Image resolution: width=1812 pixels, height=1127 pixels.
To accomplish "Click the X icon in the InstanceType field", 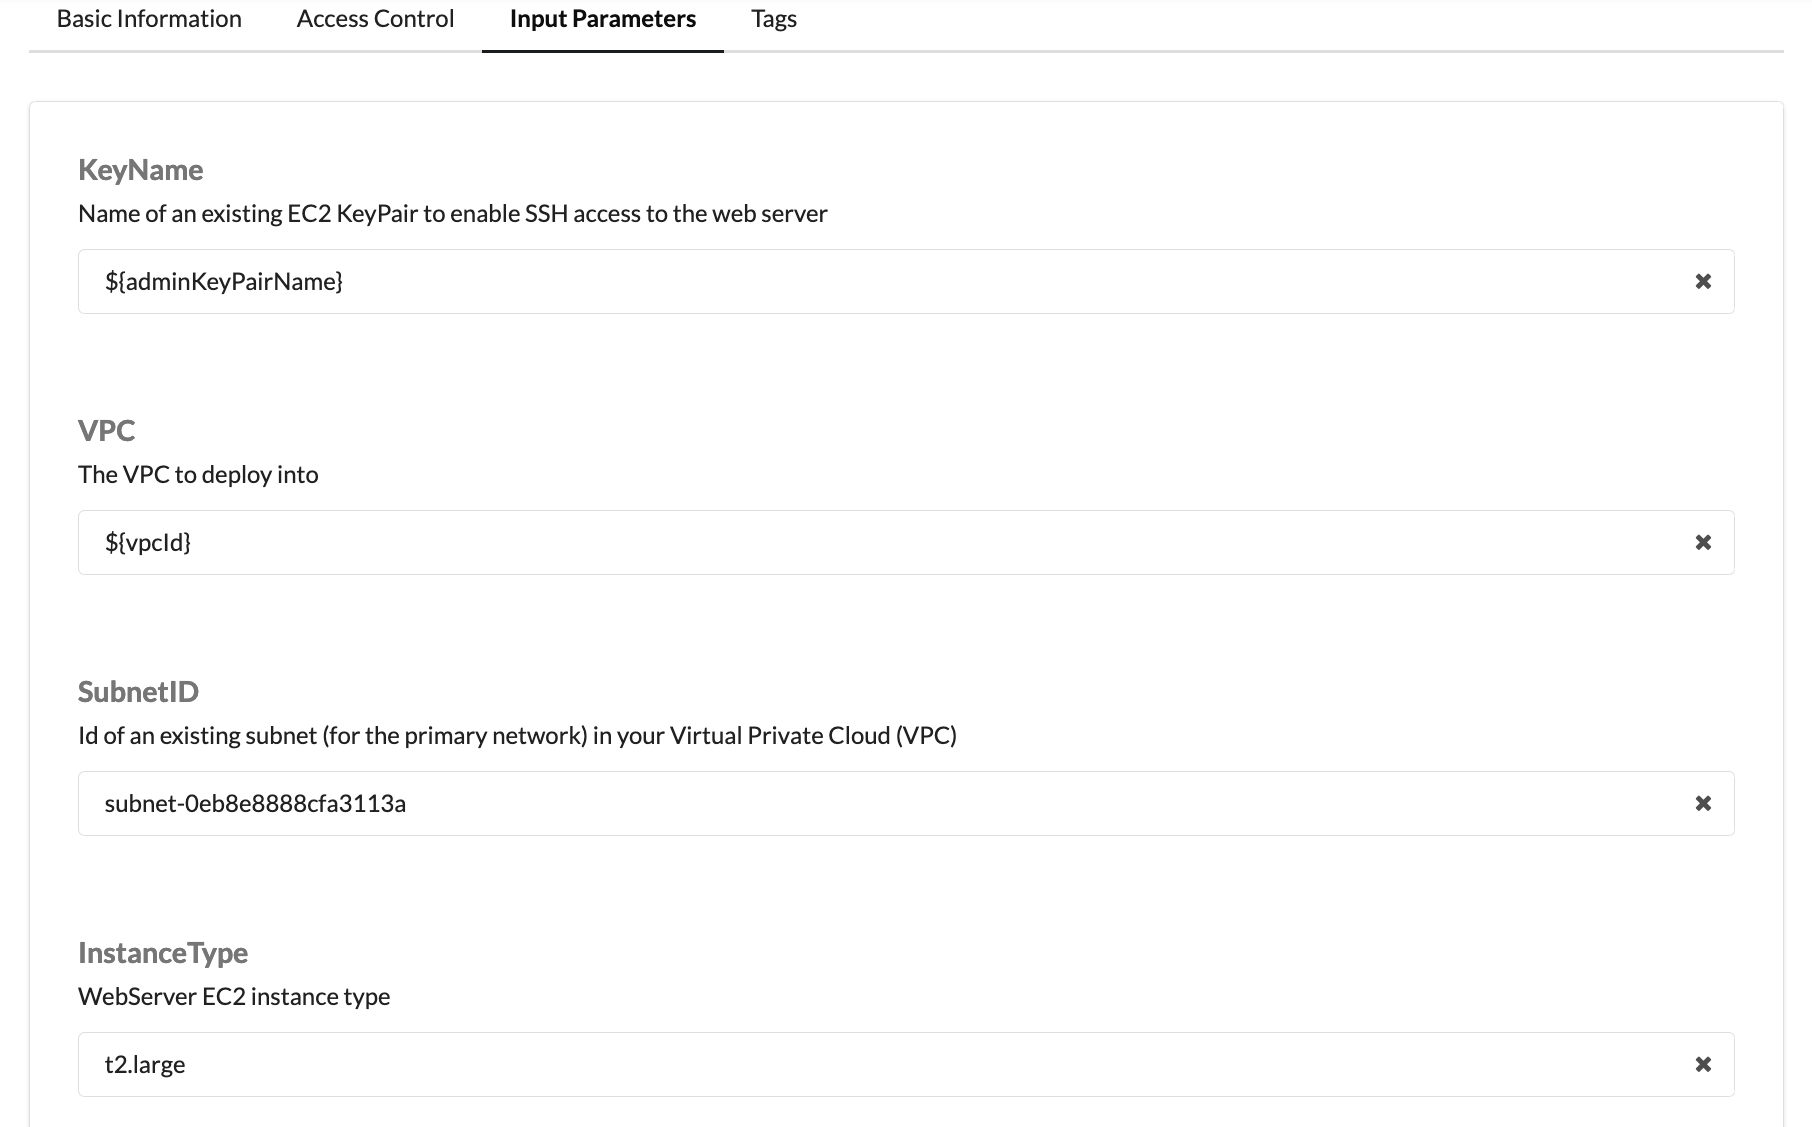I will 1703,1064.
